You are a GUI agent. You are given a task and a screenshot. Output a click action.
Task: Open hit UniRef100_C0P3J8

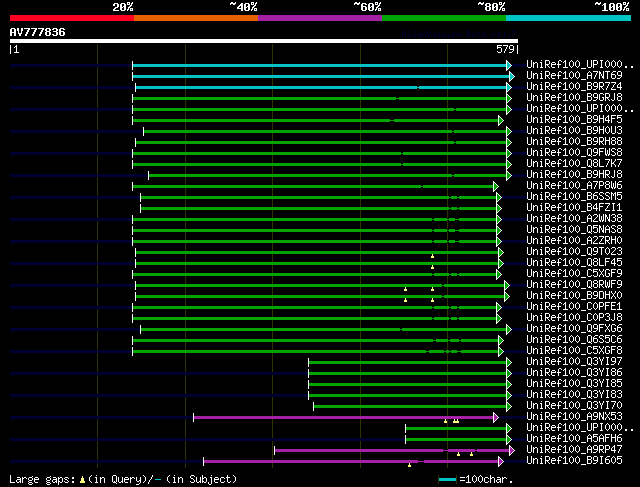(574, 318)
